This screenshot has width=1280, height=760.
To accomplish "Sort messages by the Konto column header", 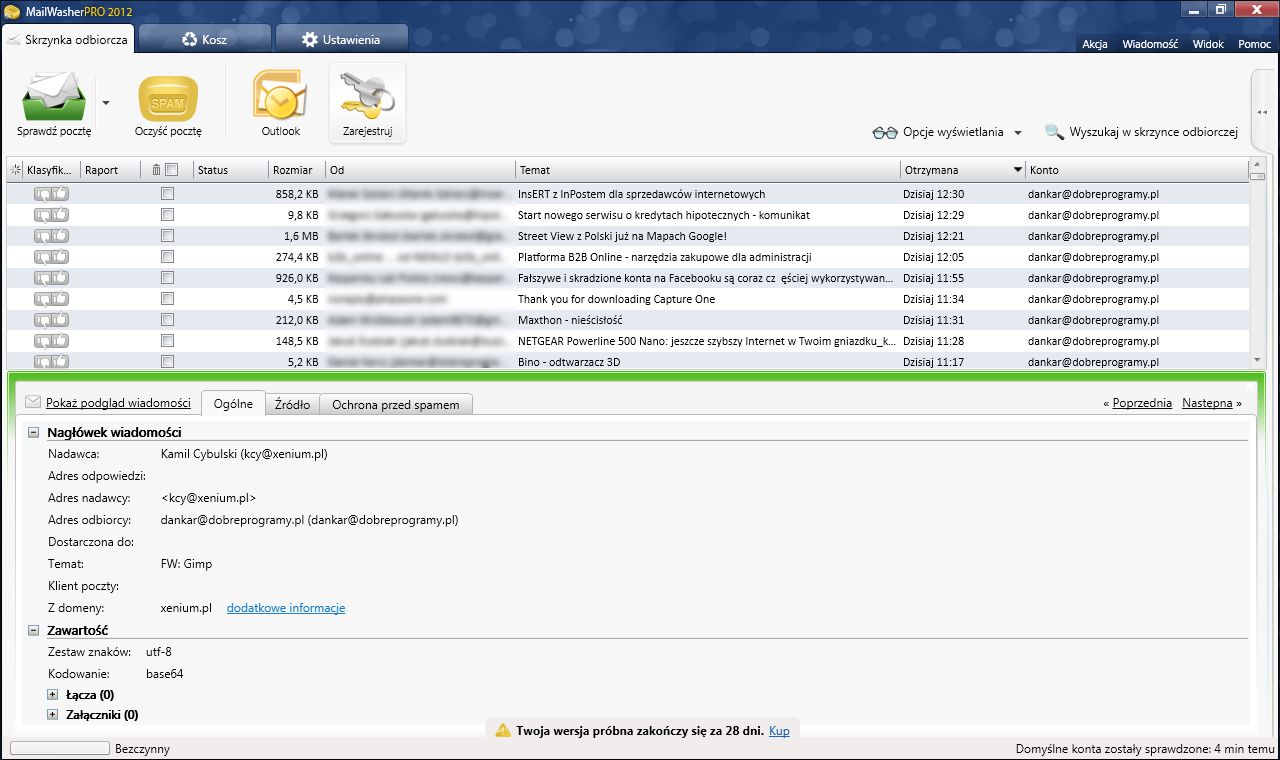I will pos(1137,170).
